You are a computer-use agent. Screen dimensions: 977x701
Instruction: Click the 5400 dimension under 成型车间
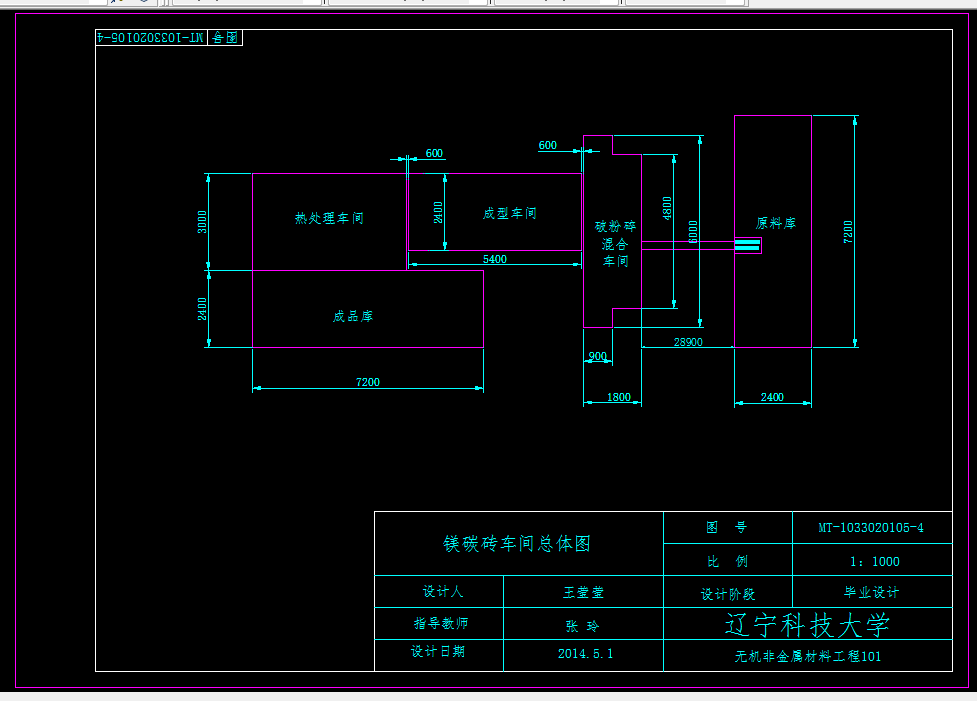[496, 259]
